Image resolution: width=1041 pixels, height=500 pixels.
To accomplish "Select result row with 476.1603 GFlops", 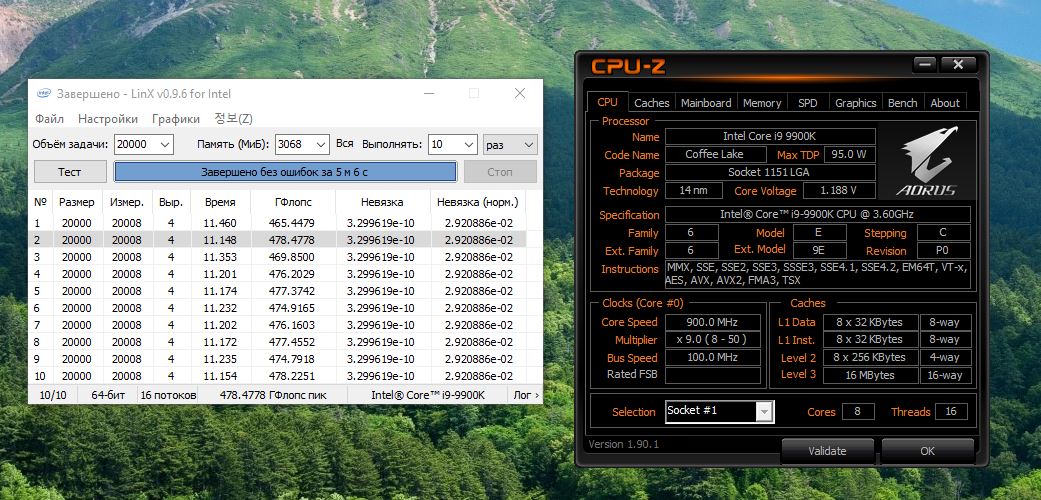I will pyautogui.click(x=278, y=325).
